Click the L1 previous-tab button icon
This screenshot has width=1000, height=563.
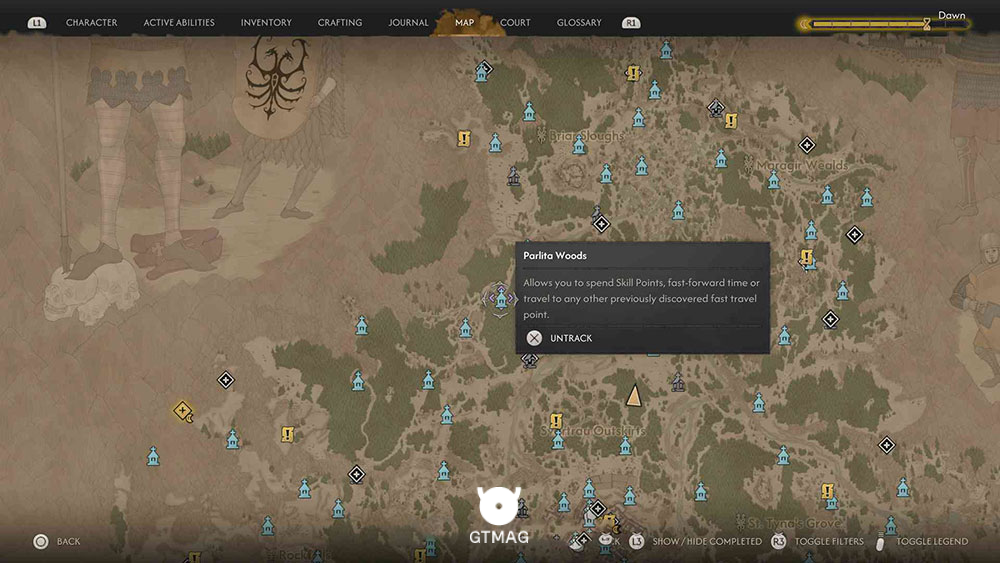(37, 23)
